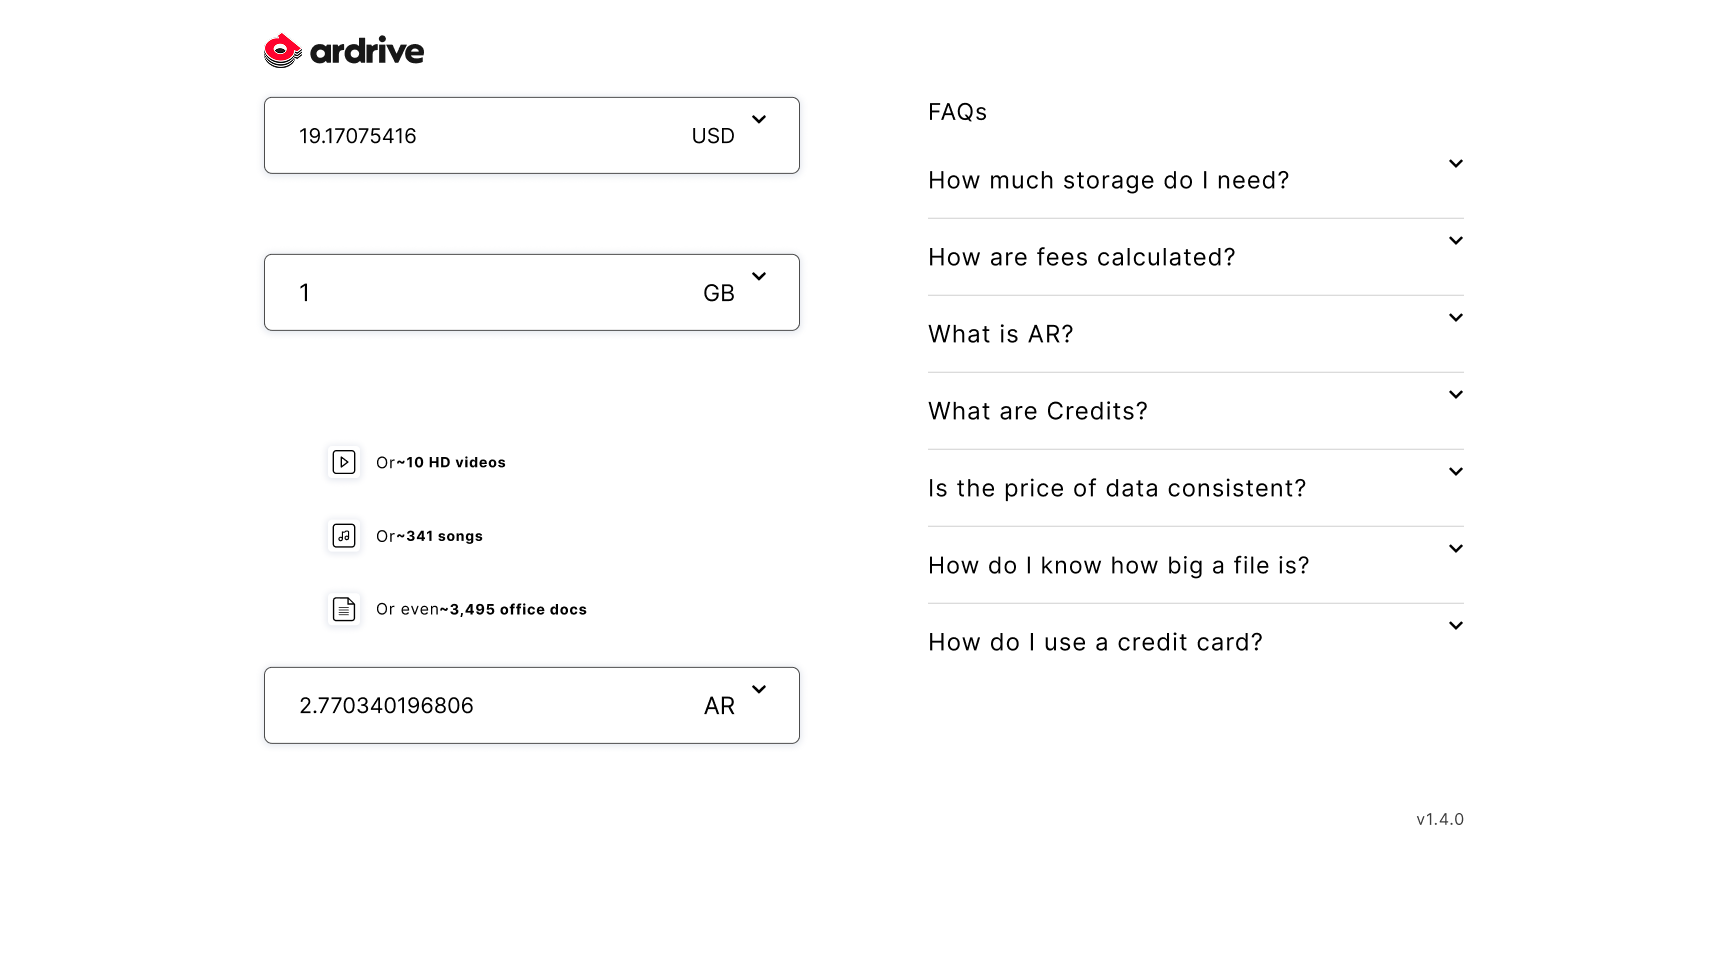
Task: Click the ArDrive logo icon
Action: coord(282,51)
